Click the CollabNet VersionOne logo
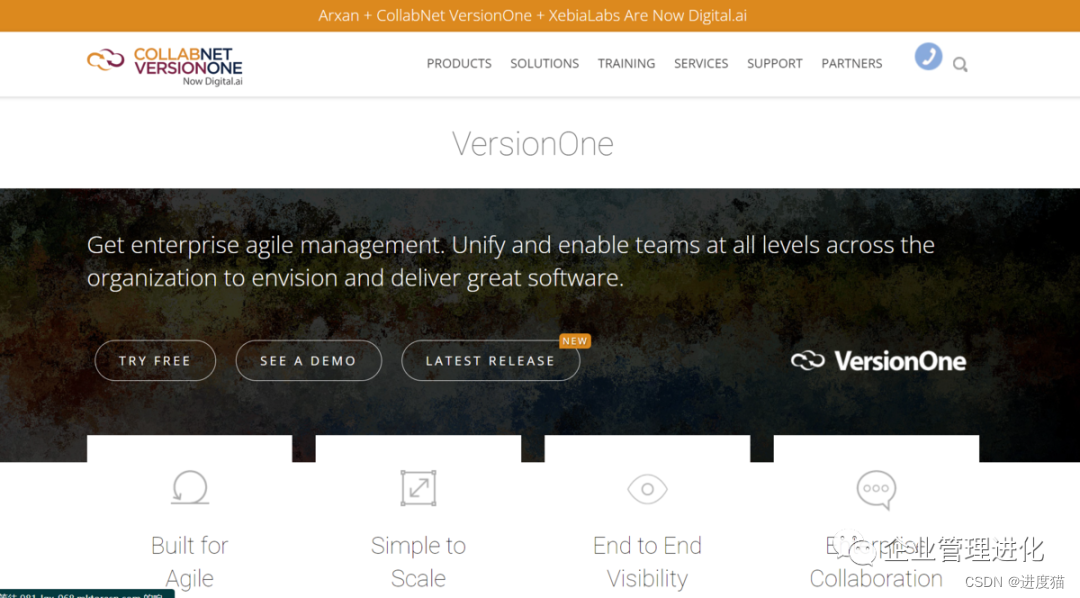Screen dimensions: 1080x598 (165, 66)
